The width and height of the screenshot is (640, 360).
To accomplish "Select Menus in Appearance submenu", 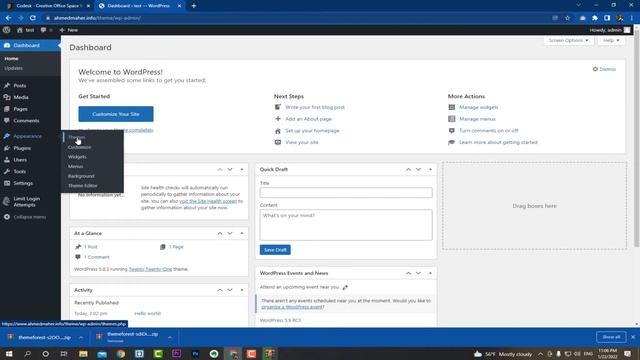I will (x=76, y=166).
